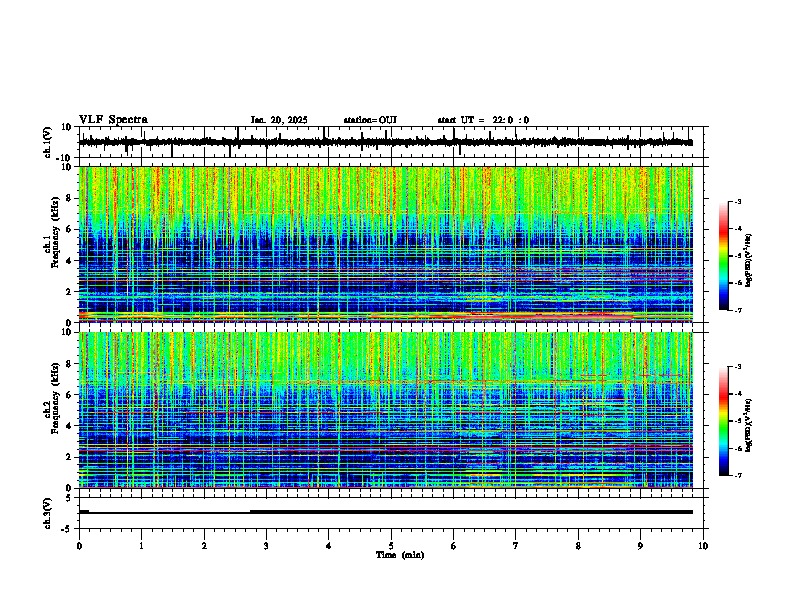The image size is (792, 612).
Task: Click the time axis tick label '4'
Action: coord(329,546)
